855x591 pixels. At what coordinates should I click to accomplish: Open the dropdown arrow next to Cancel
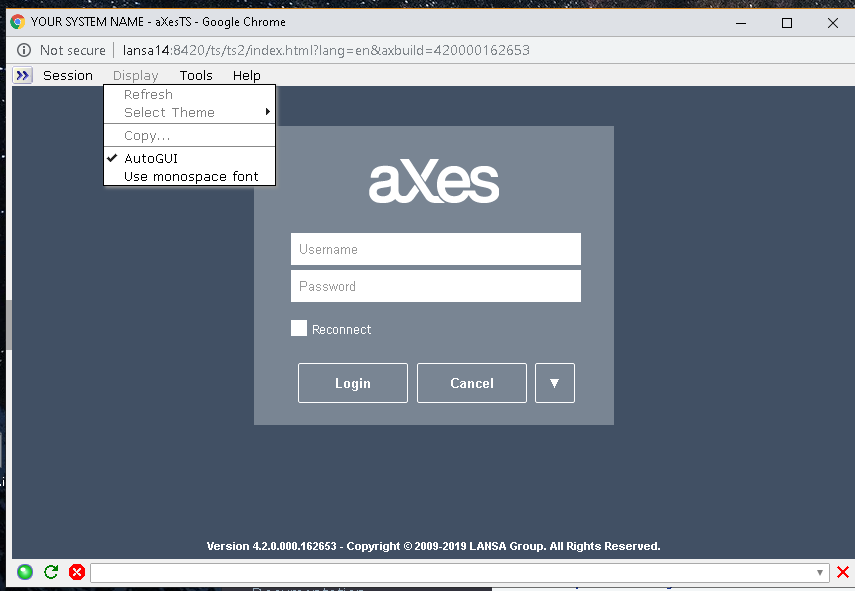[x=554, y=382]
